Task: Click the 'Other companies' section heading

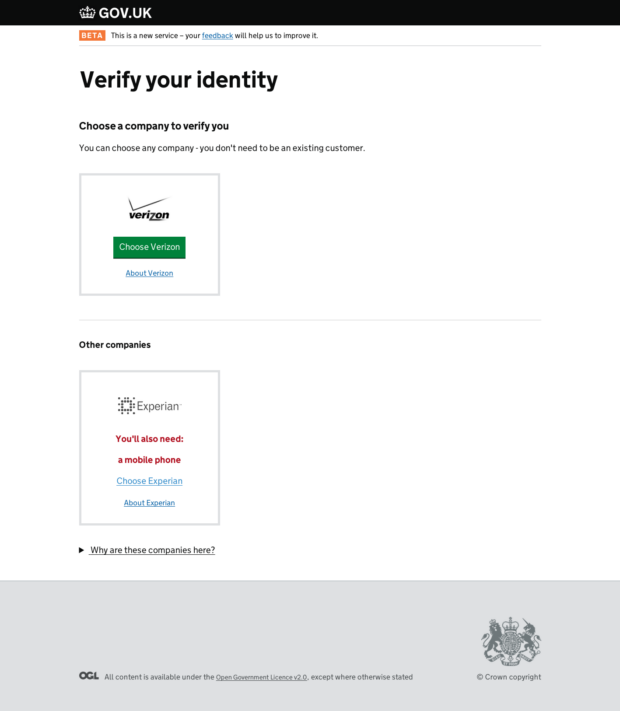Action: tap(115, 345)
